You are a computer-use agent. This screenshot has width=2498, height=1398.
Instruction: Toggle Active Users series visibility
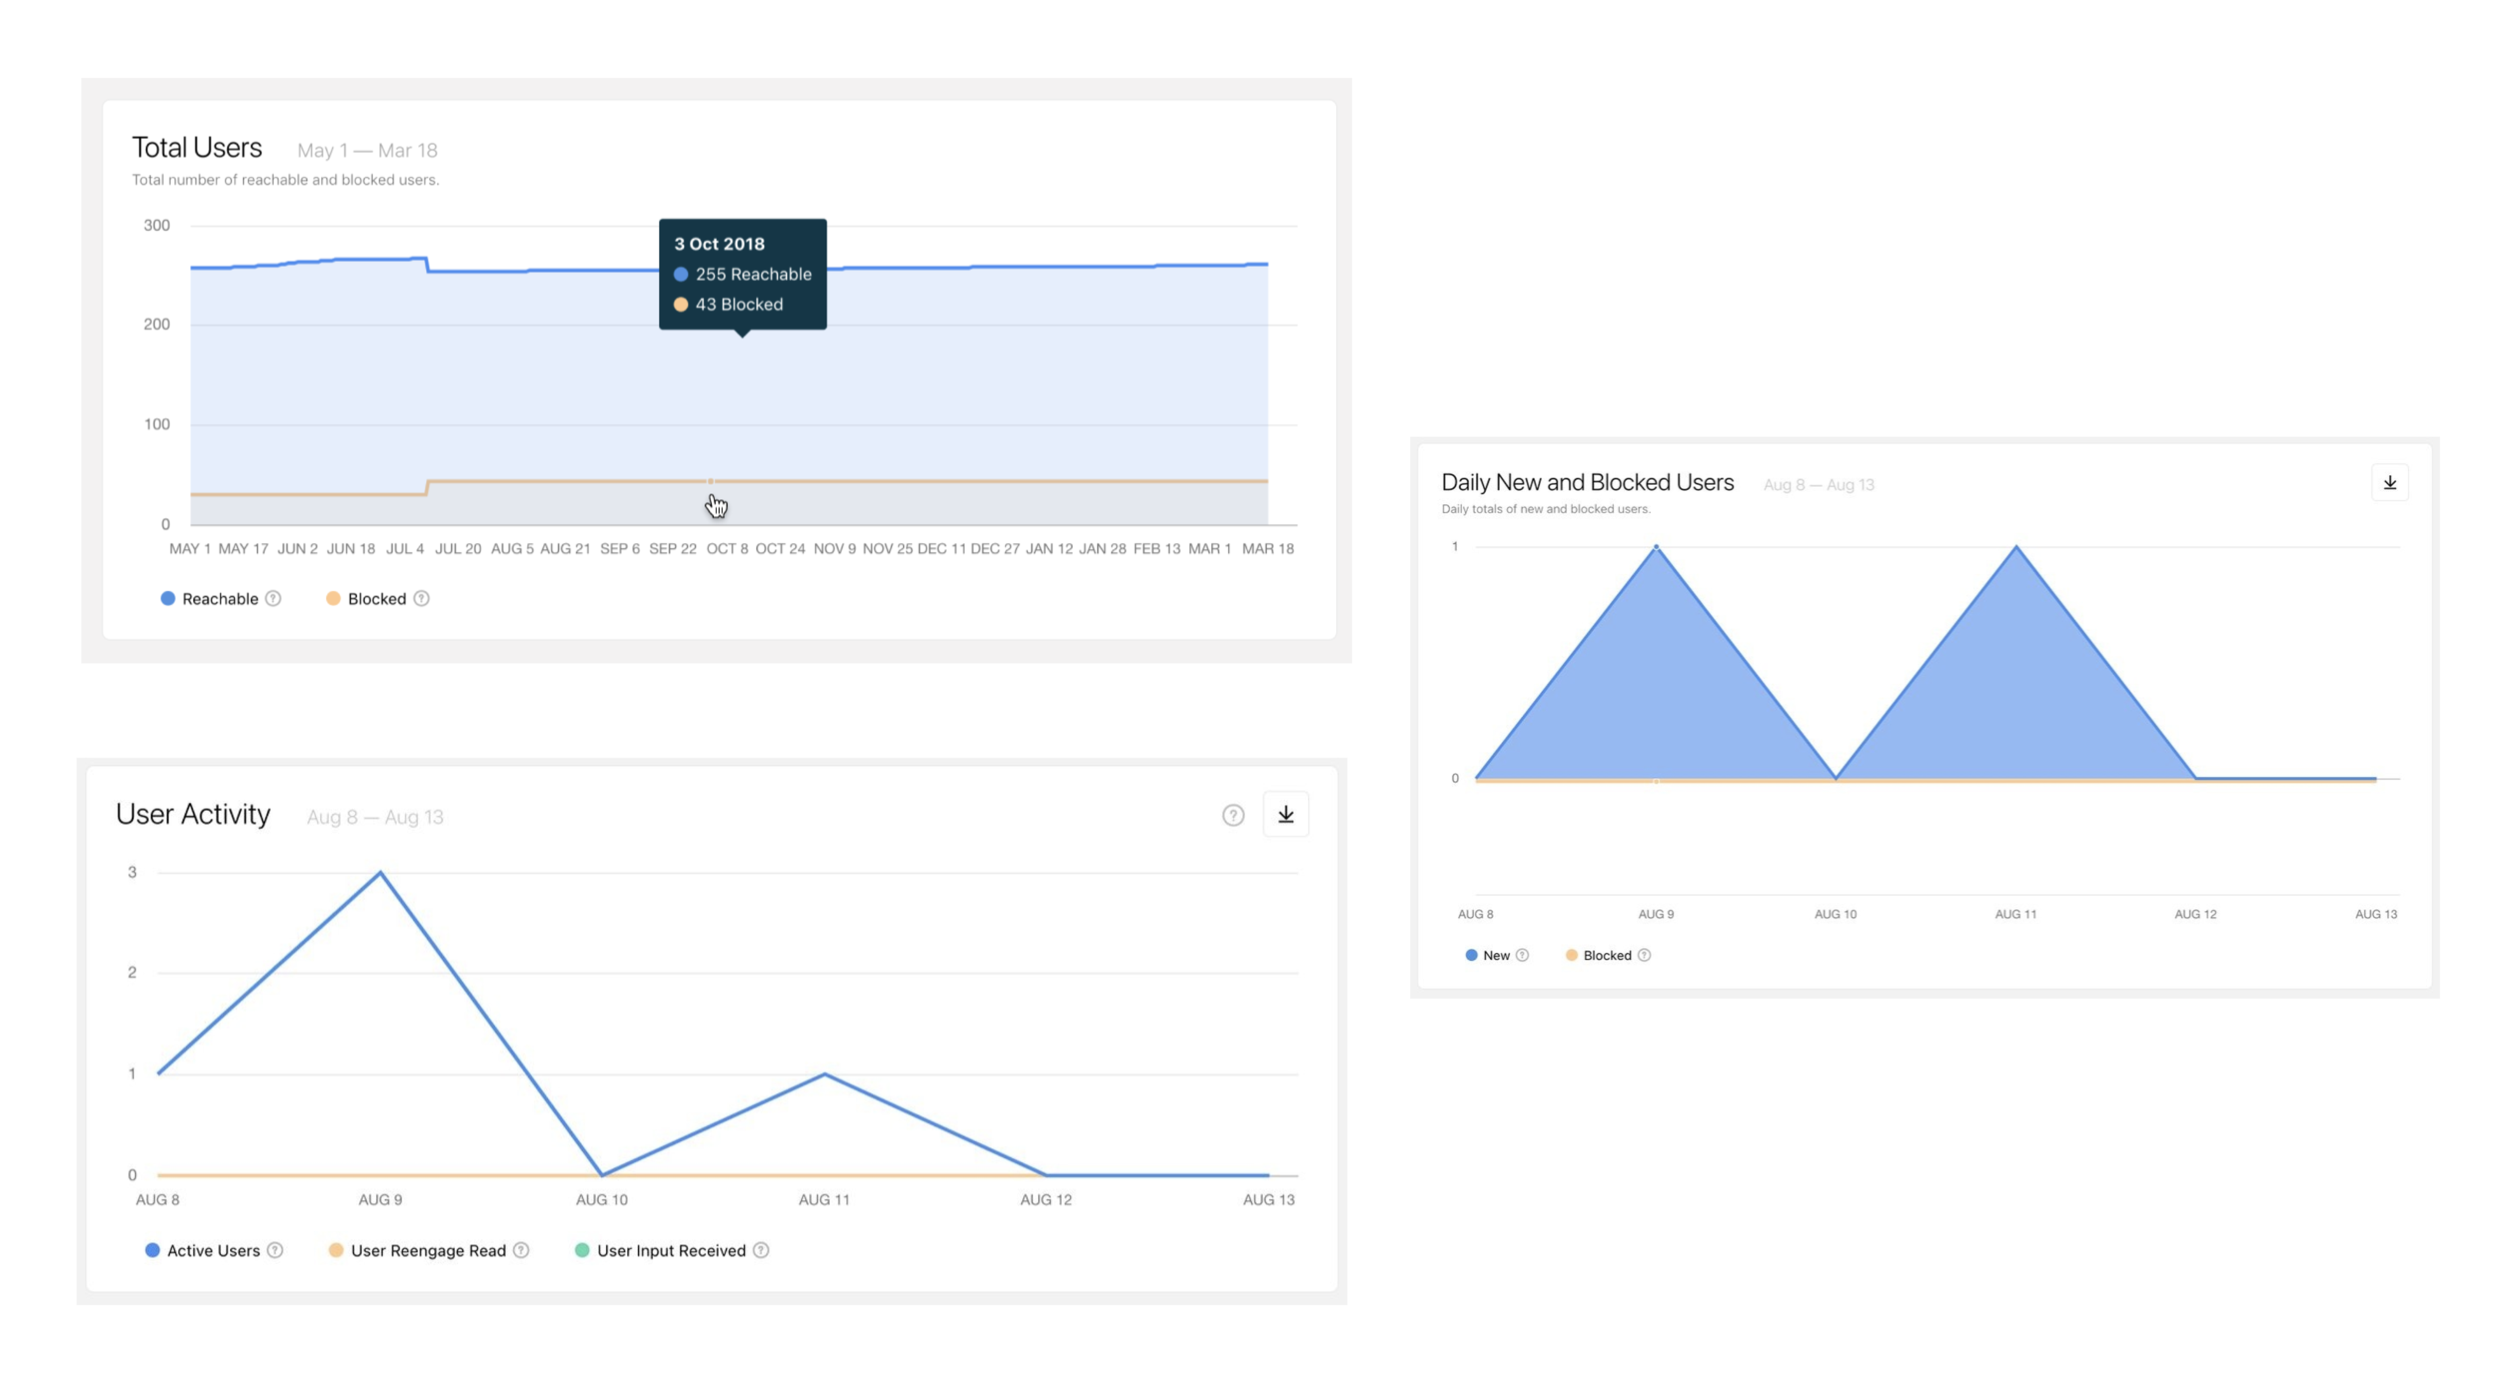(212, 1250)
